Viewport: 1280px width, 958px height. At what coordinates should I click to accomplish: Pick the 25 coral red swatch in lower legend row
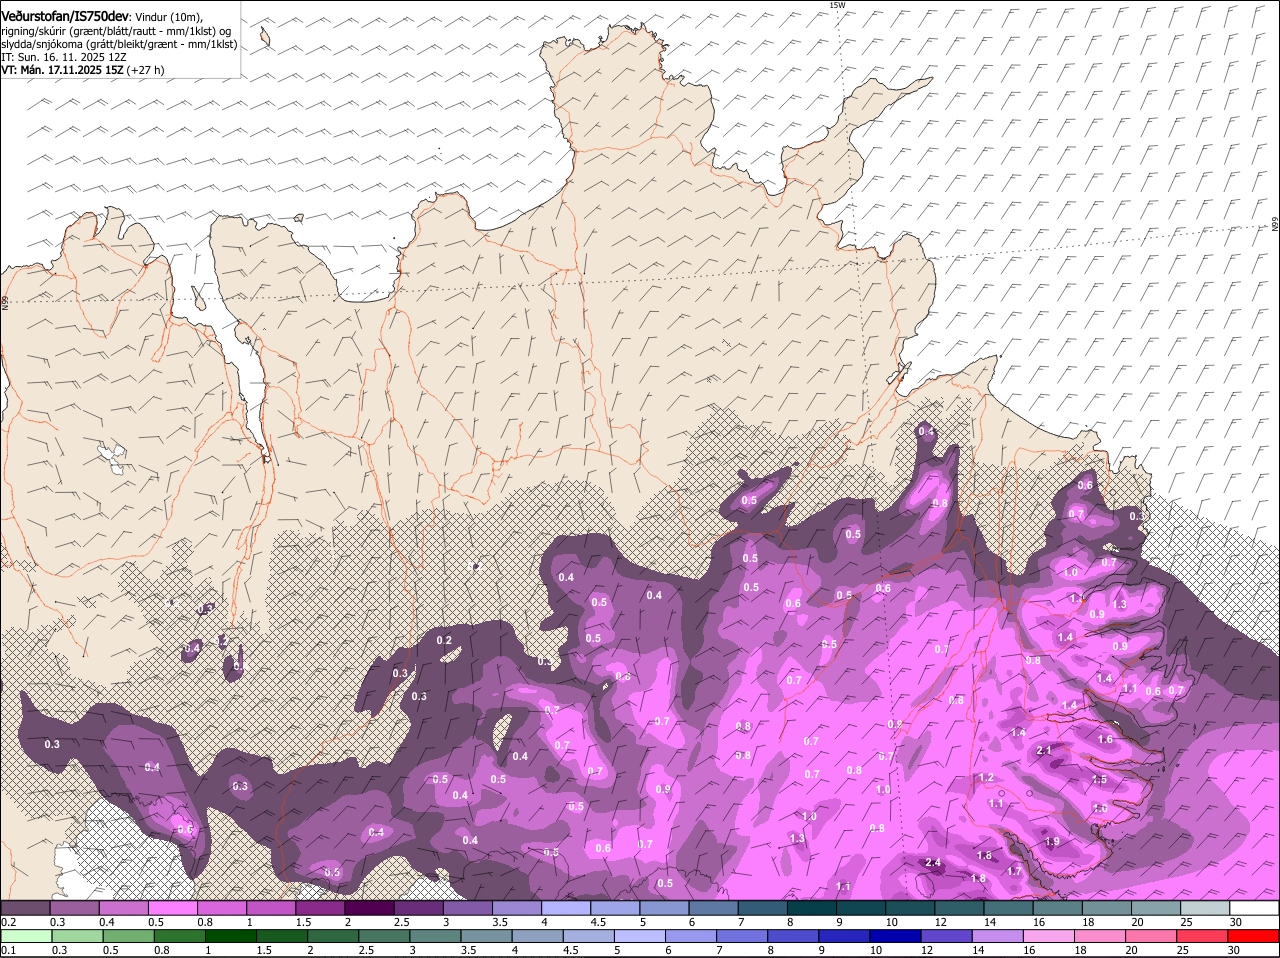tap(1202, 936)
